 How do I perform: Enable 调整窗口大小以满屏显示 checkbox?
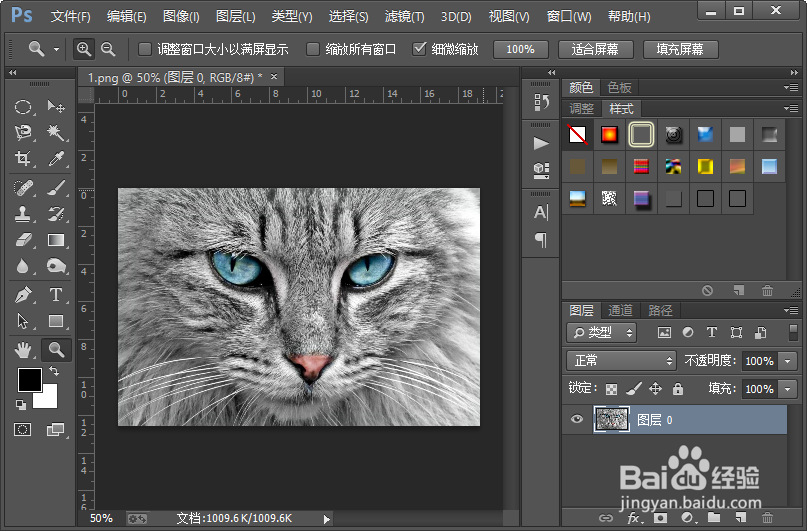point(145,49)
